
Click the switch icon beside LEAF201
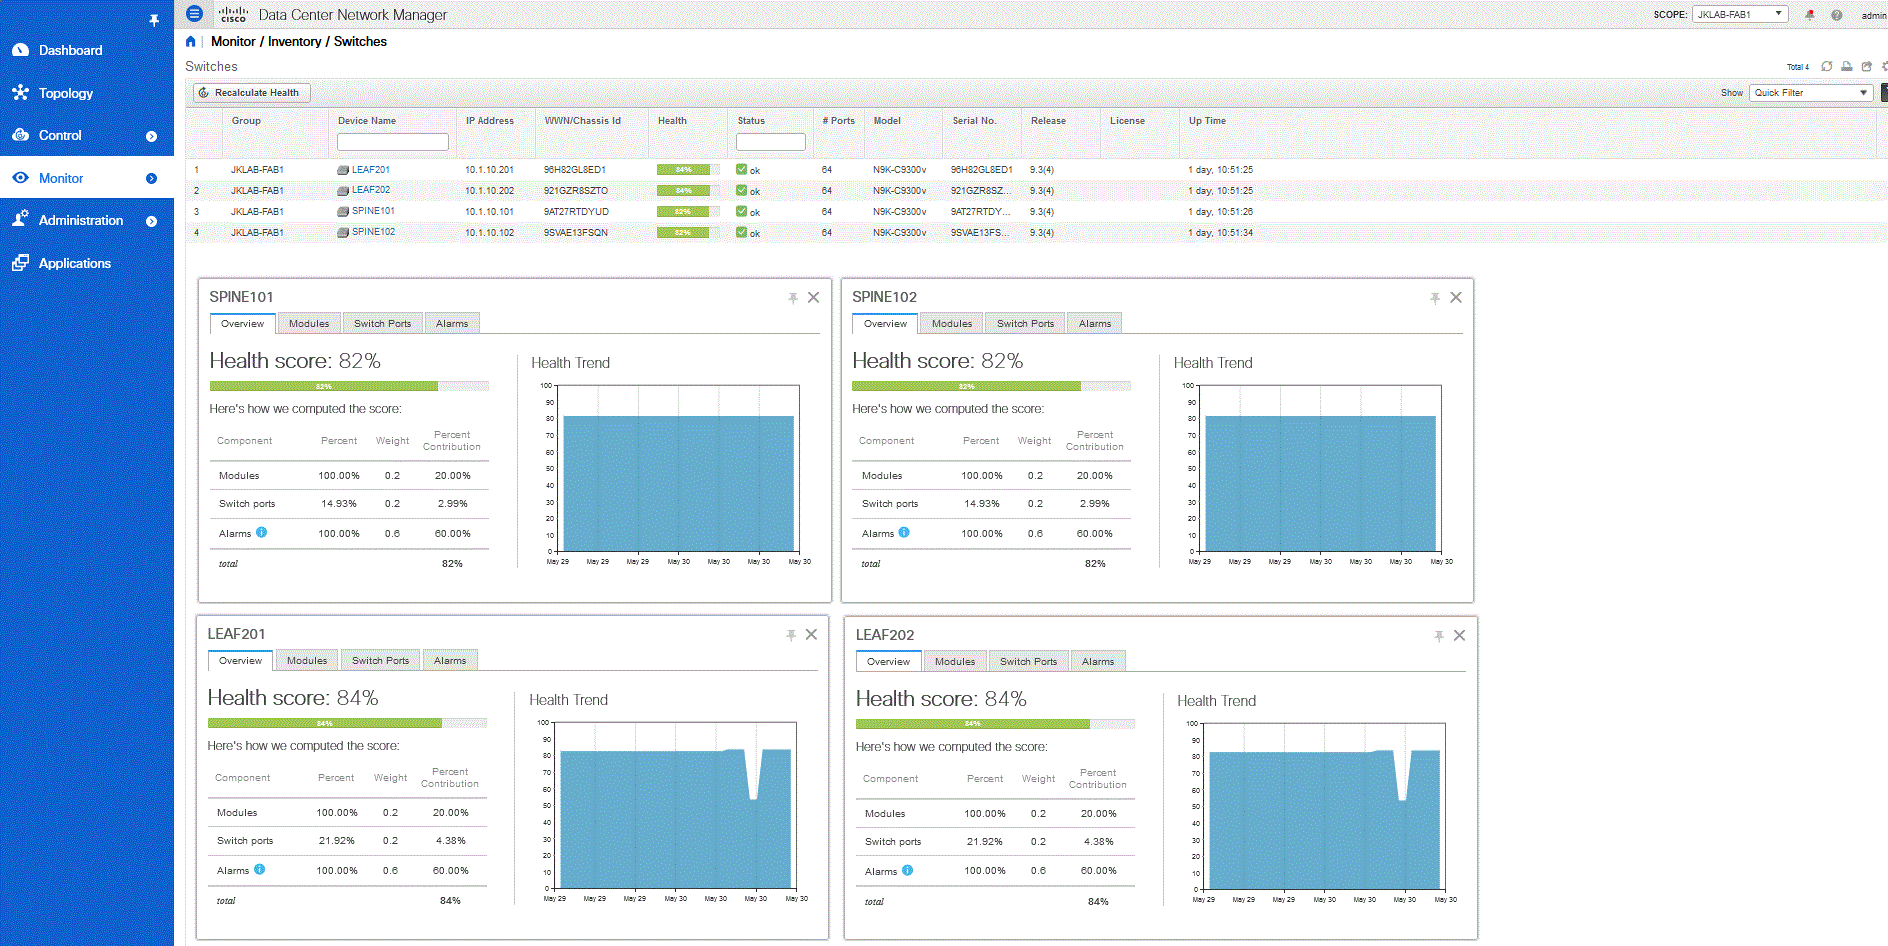[343, 170]
